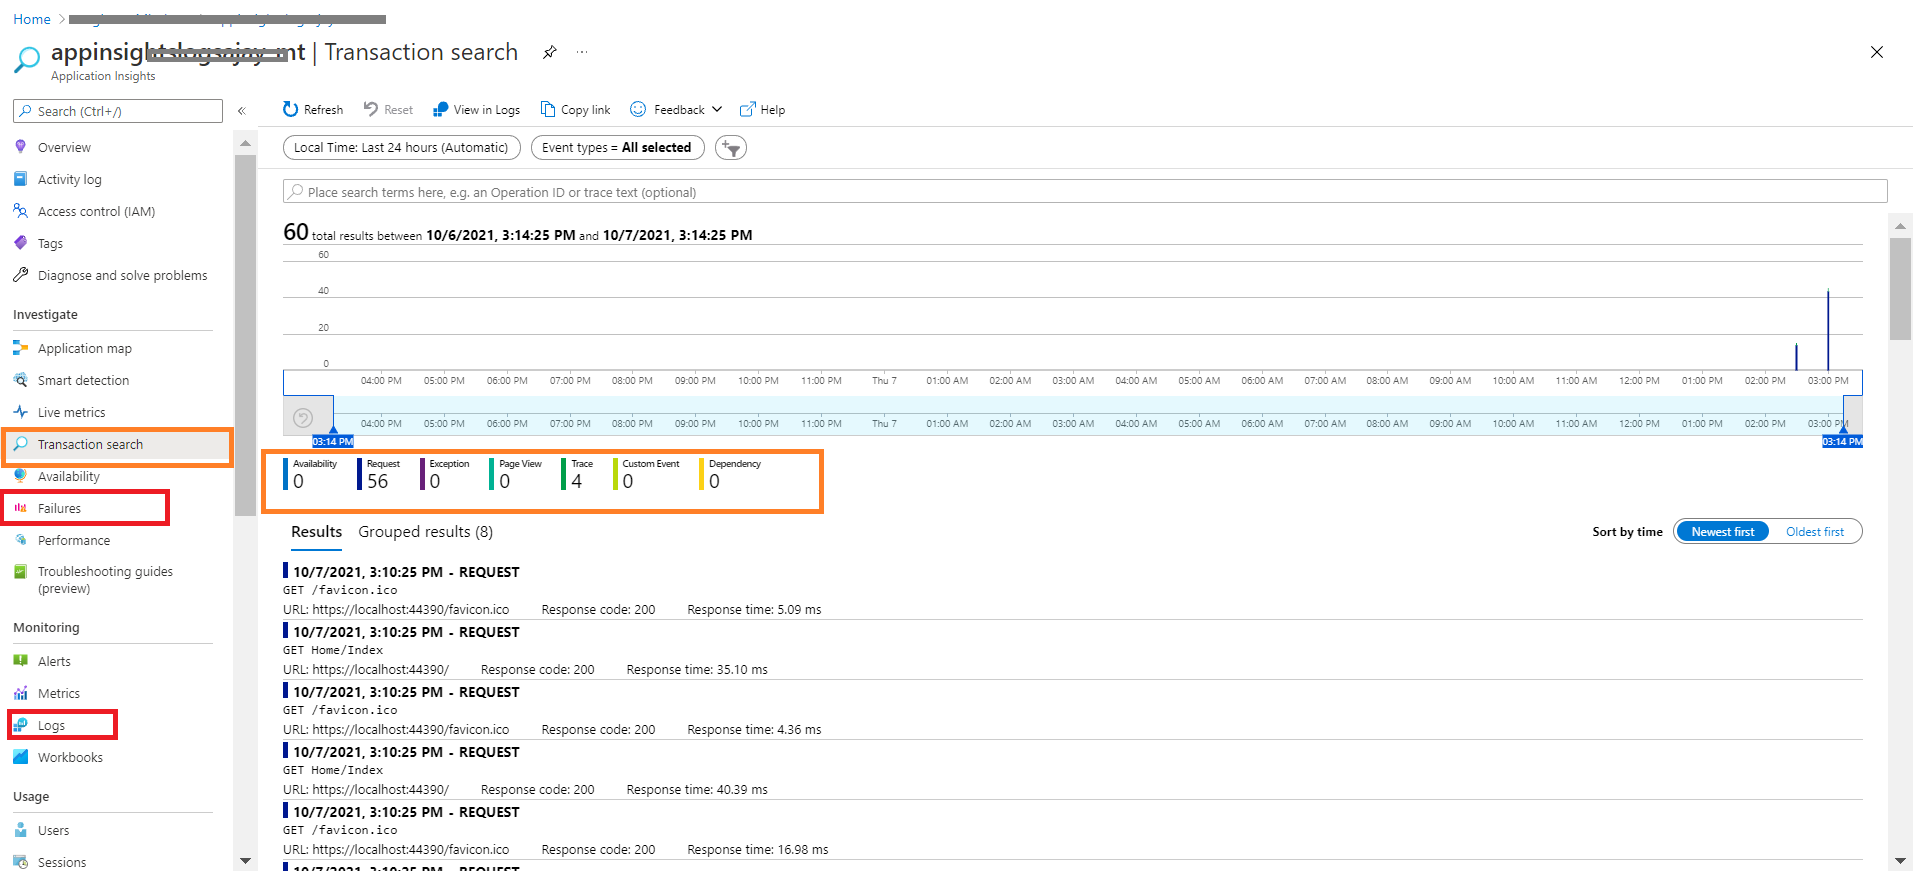The image size is (1913, 871).
Task: Click the main content scrollbar thumb
Action: pyautogui.click(x=1900, y=289)
